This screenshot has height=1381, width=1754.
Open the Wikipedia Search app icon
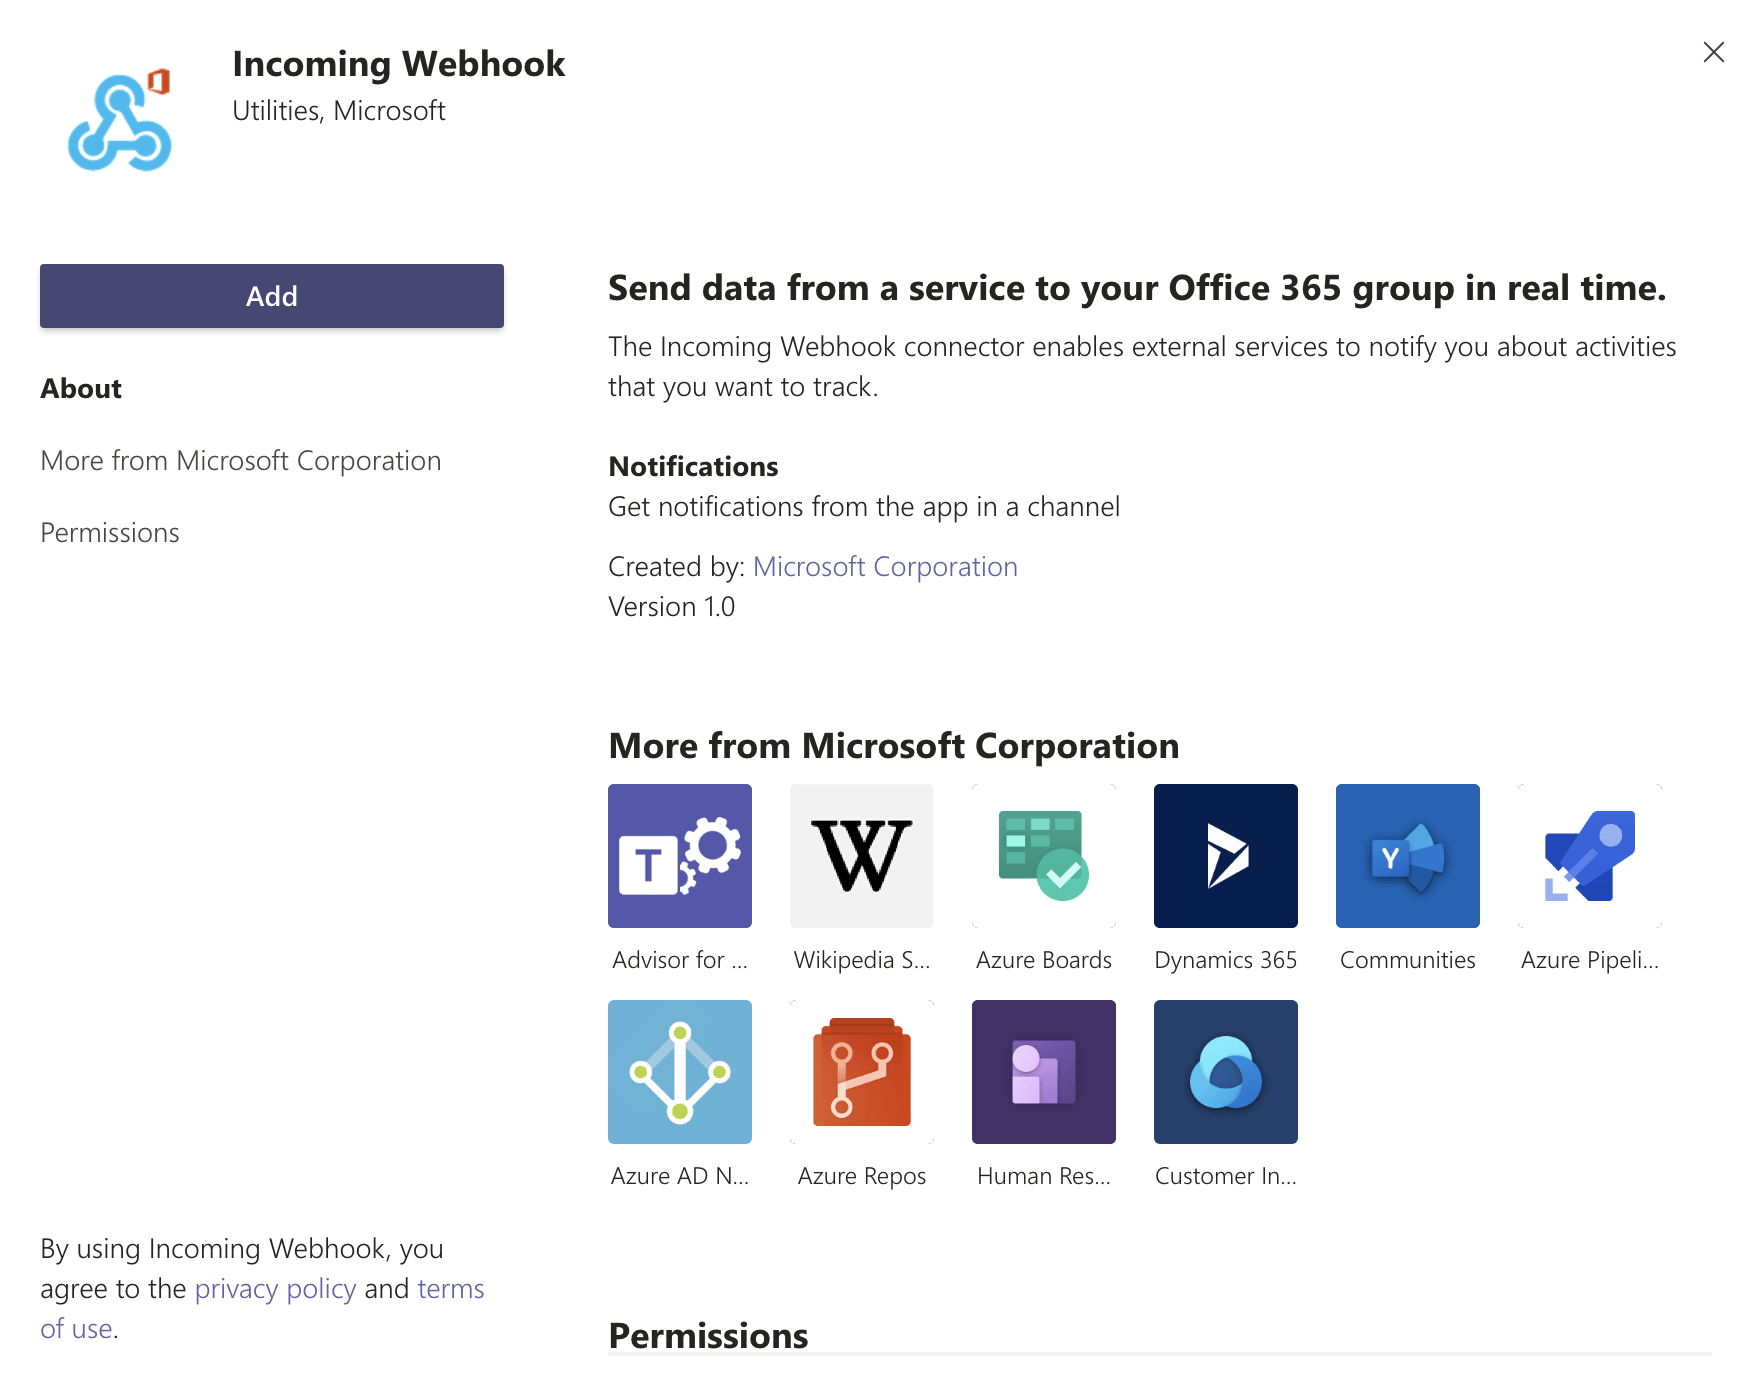[x=862, y=856]
